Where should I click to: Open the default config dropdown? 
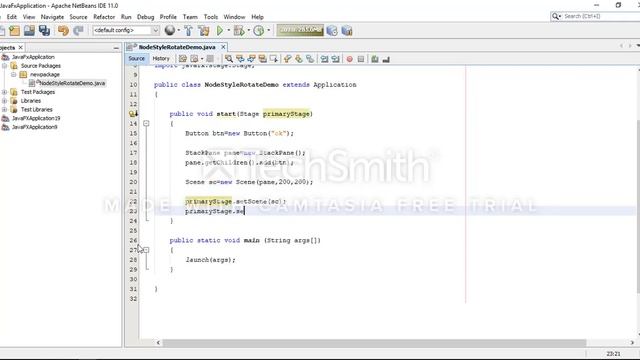pyautogui.click(x=126, y=30)
